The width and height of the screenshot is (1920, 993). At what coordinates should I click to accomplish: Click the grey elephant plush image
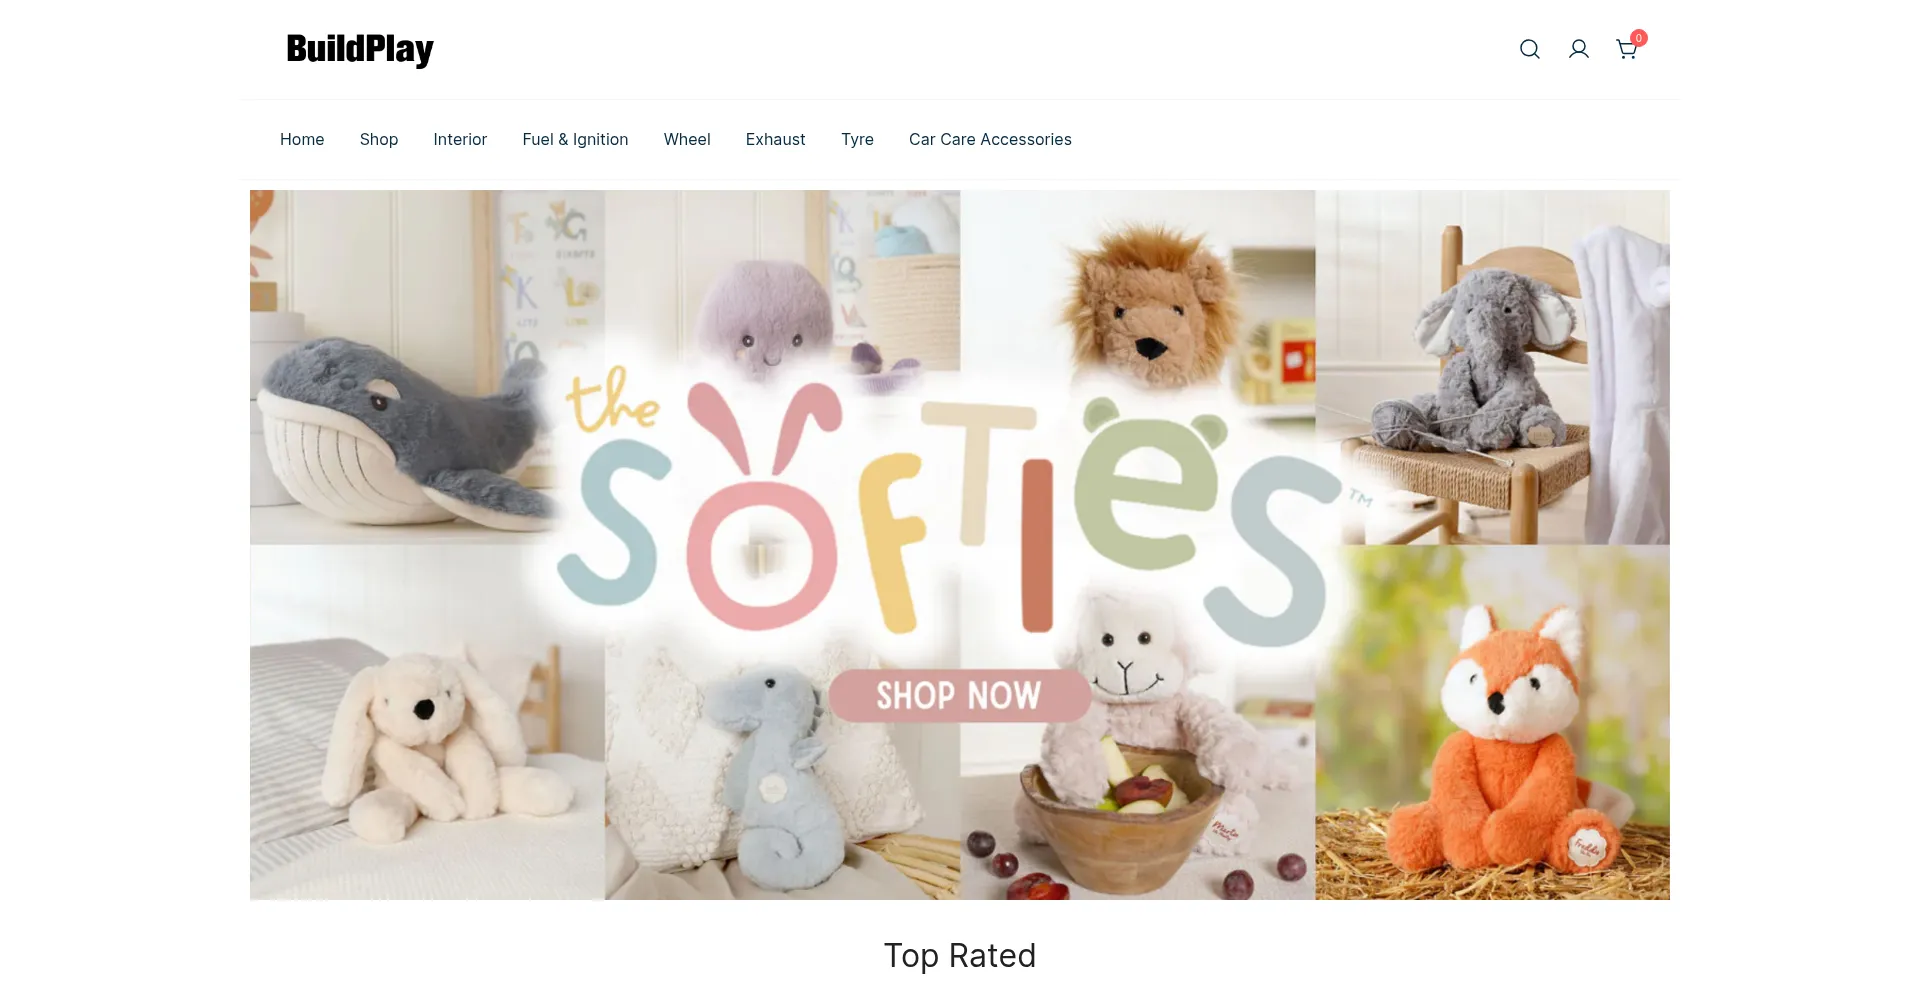click(1480, 350)
